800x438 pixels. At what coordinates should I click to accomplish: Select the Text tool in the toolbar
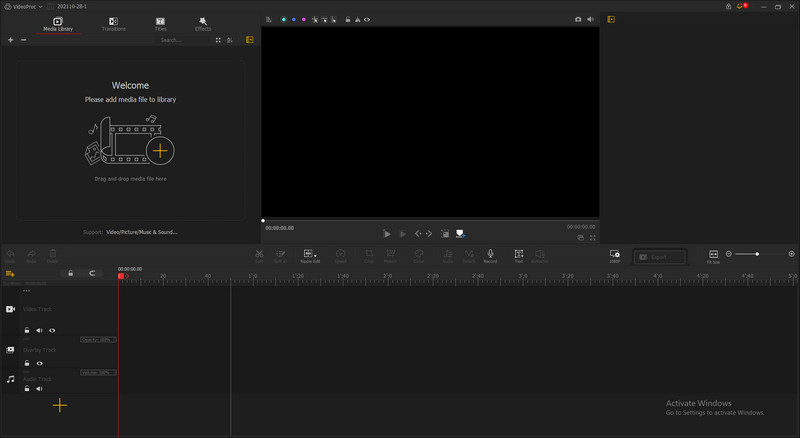pyautogui.click(x=518, y=255)
